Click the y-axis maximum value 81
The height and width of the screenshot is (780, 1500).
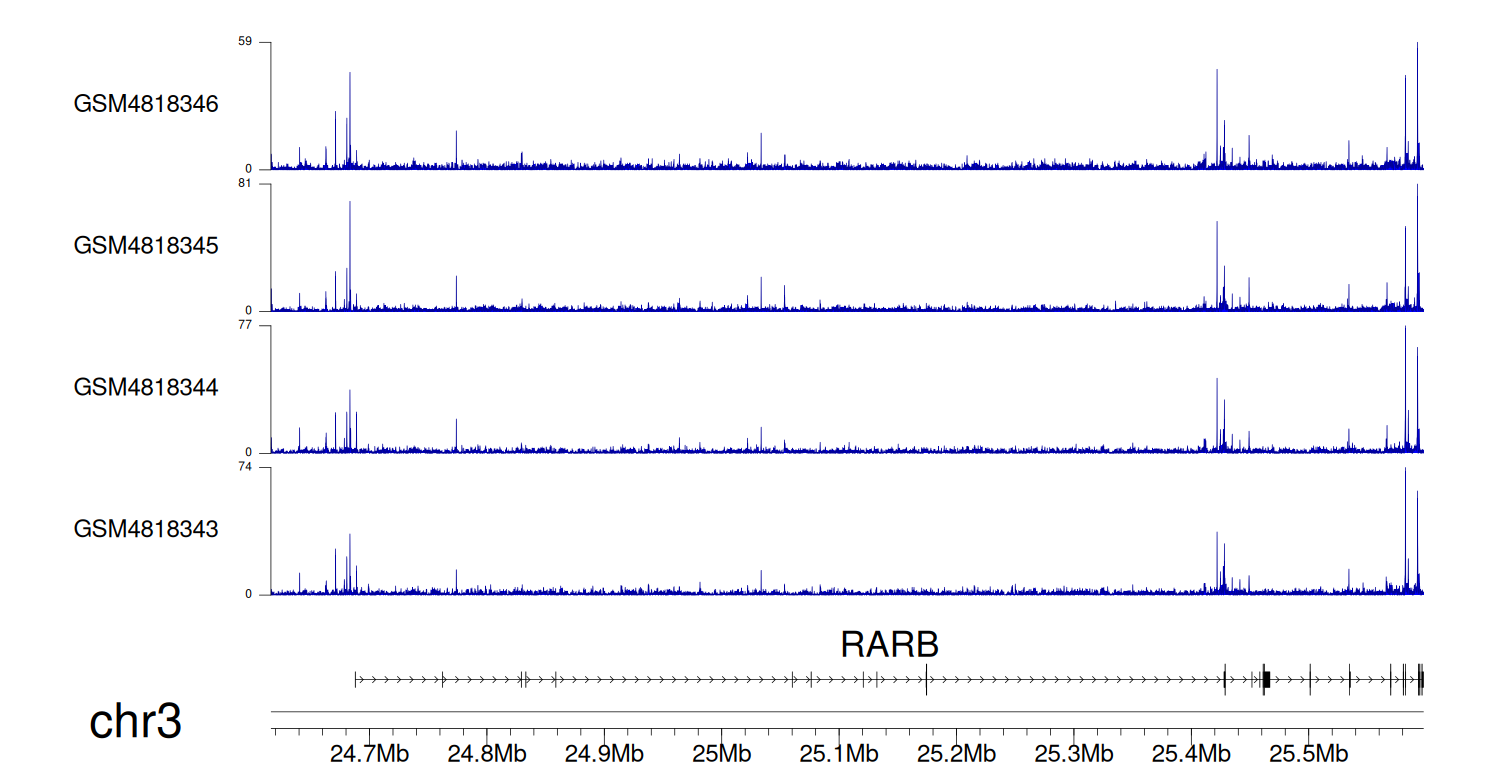(245, 184)
